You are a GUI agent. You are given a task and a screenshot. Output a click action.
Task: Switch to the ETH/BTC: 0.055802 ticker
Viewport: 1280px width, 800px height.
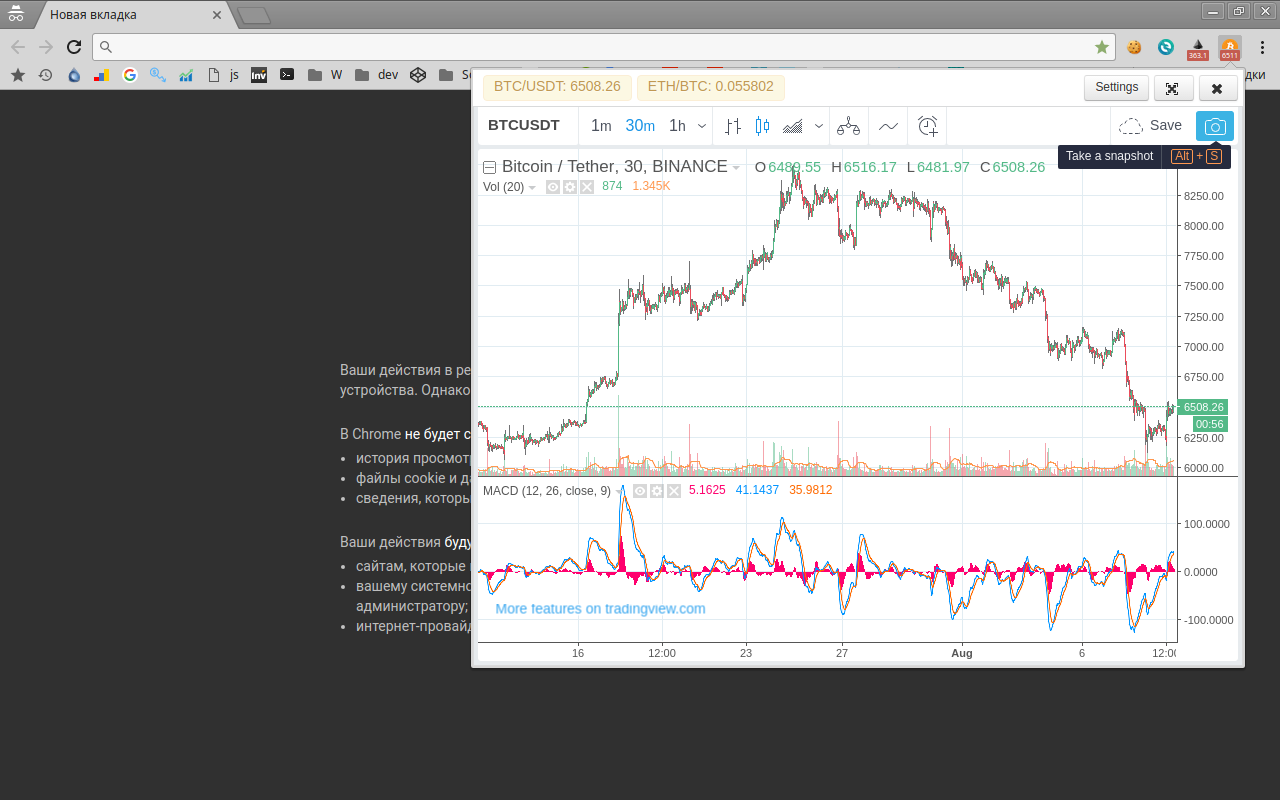(710, 87)
